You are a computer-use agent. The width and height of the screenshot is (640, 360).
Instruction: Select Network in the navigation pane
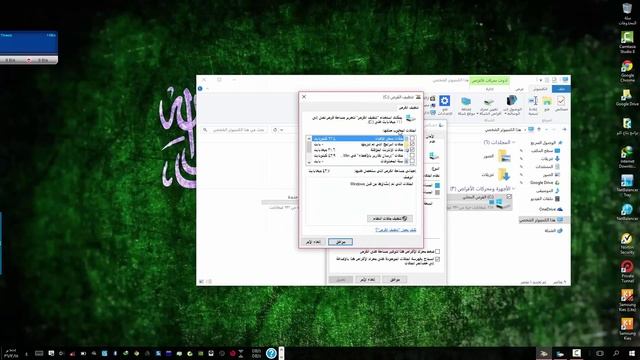point(553,231)
